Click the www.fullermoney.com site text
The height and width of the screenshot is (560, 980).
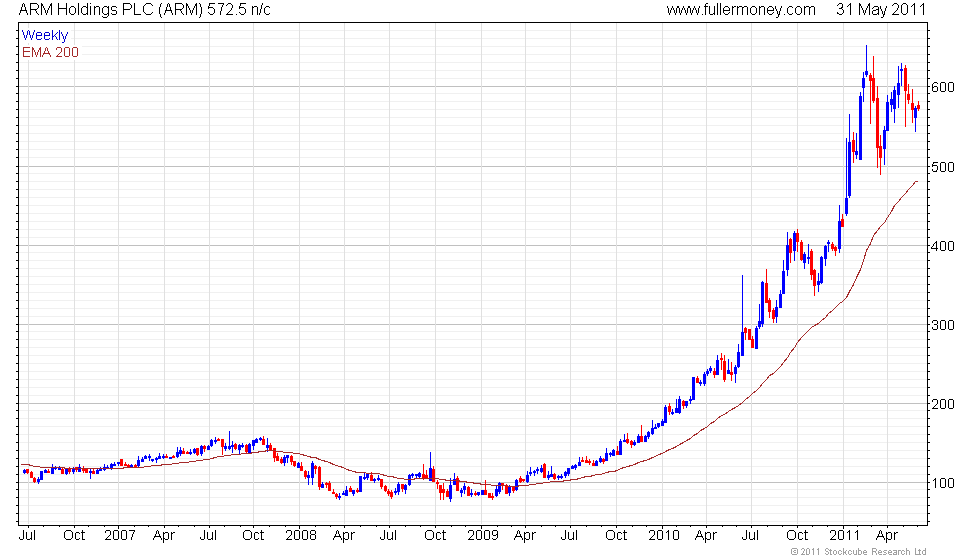click(x=741, y=10)
